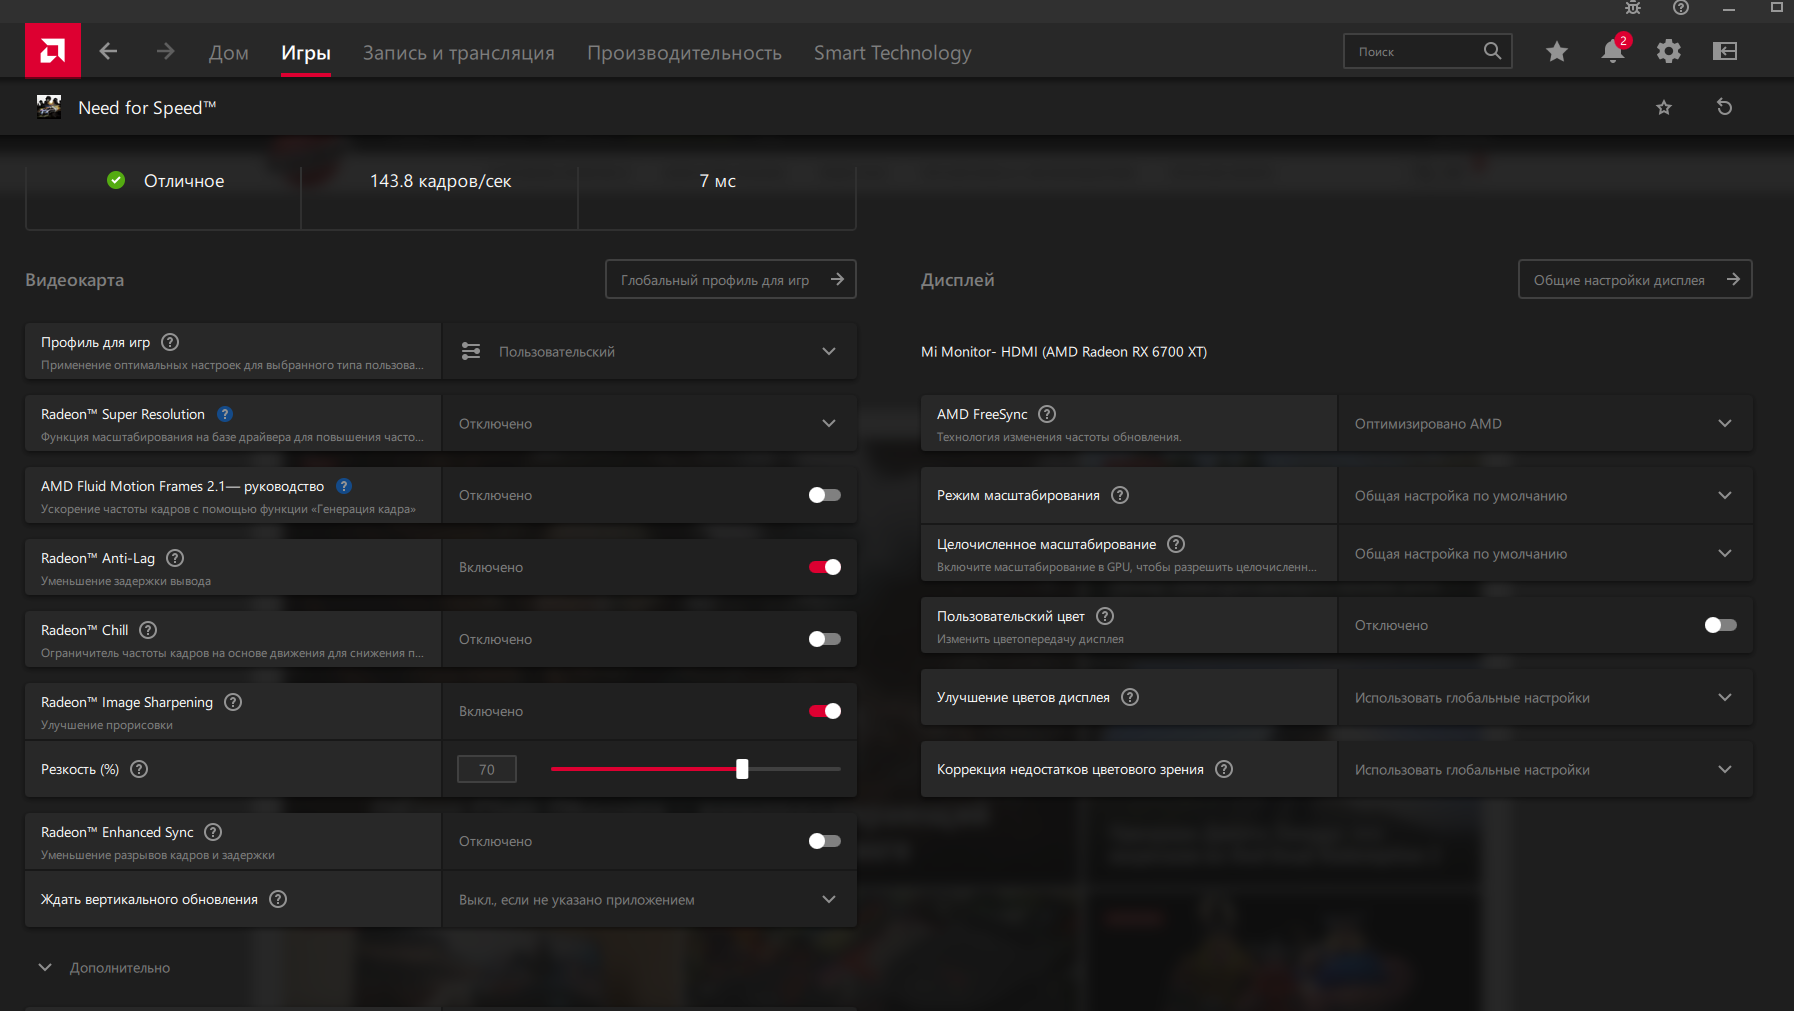The width and height of the screenshot is (1794, 1011).
Task: Go back with the left arrow icon
Action: point(109,51)
